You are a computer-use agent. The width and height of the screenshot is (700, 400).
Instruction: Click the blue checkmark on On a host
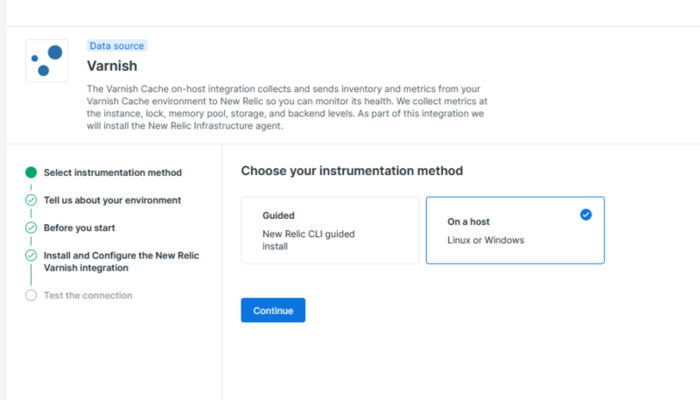pos(586,215)
